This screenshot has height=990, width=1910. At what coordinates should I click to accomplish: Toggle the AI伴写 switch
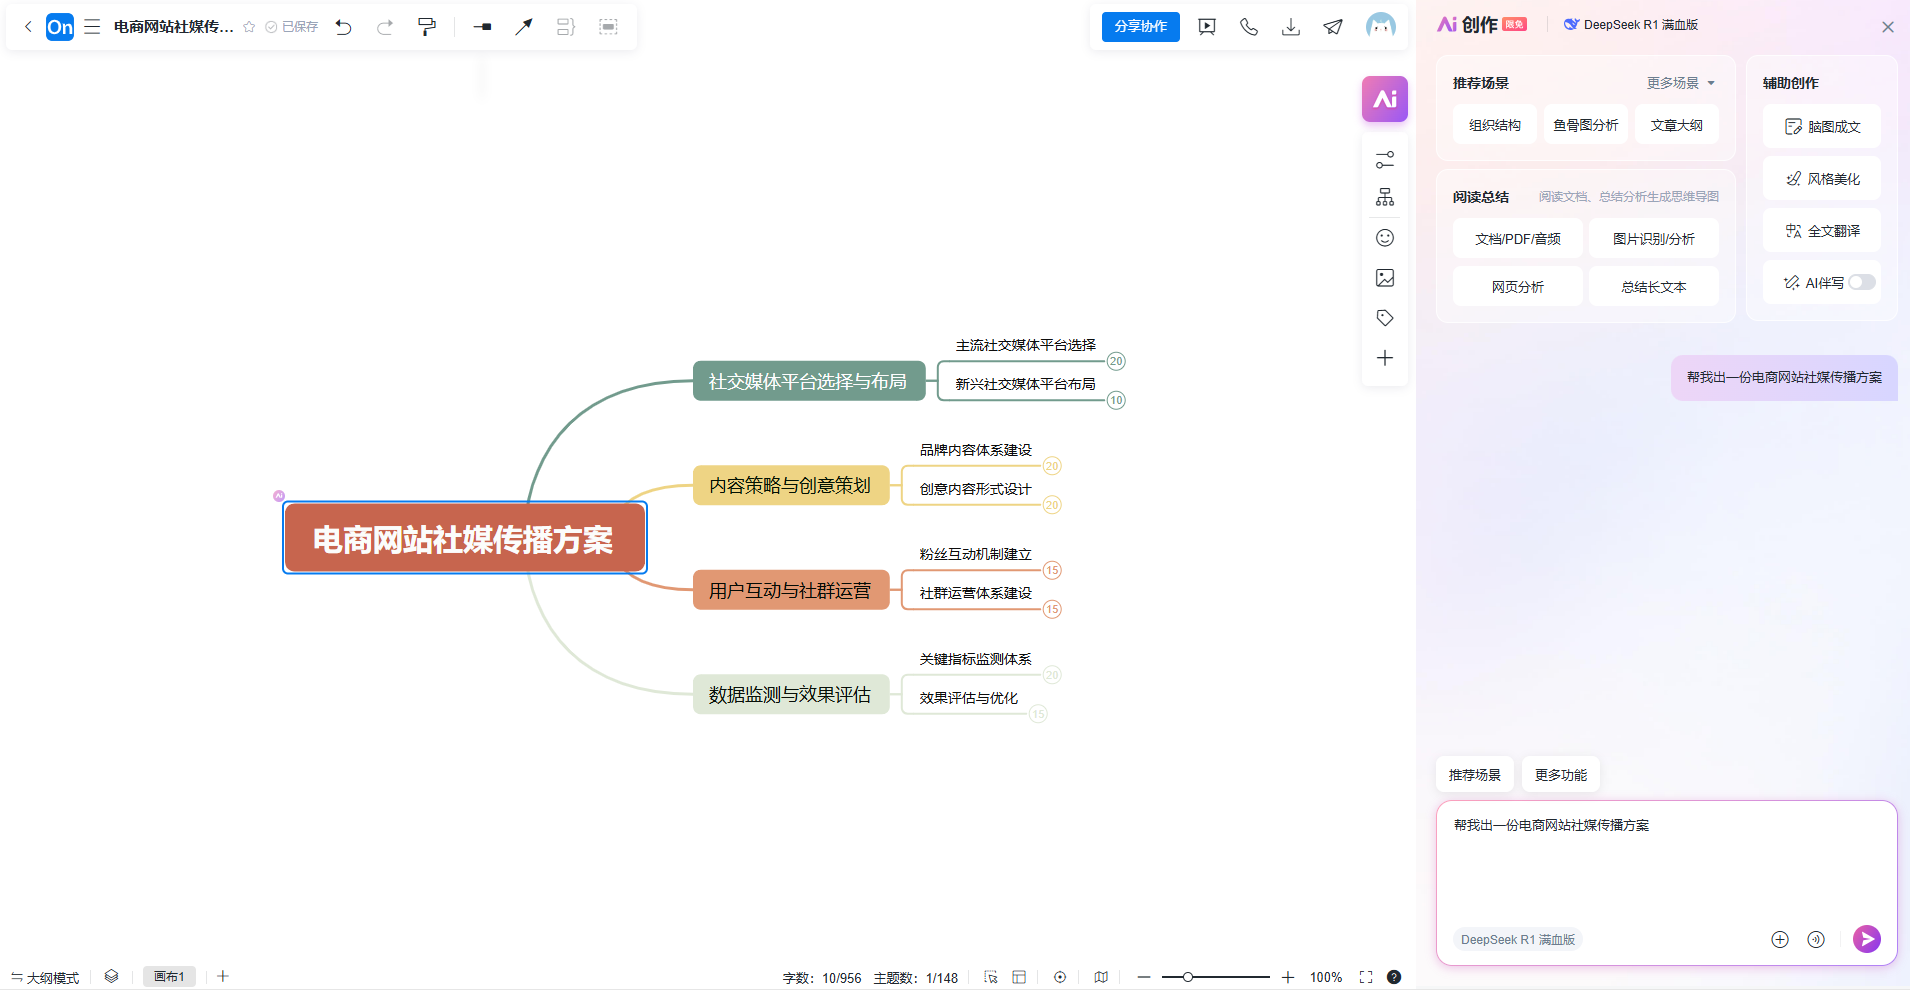1861,283
